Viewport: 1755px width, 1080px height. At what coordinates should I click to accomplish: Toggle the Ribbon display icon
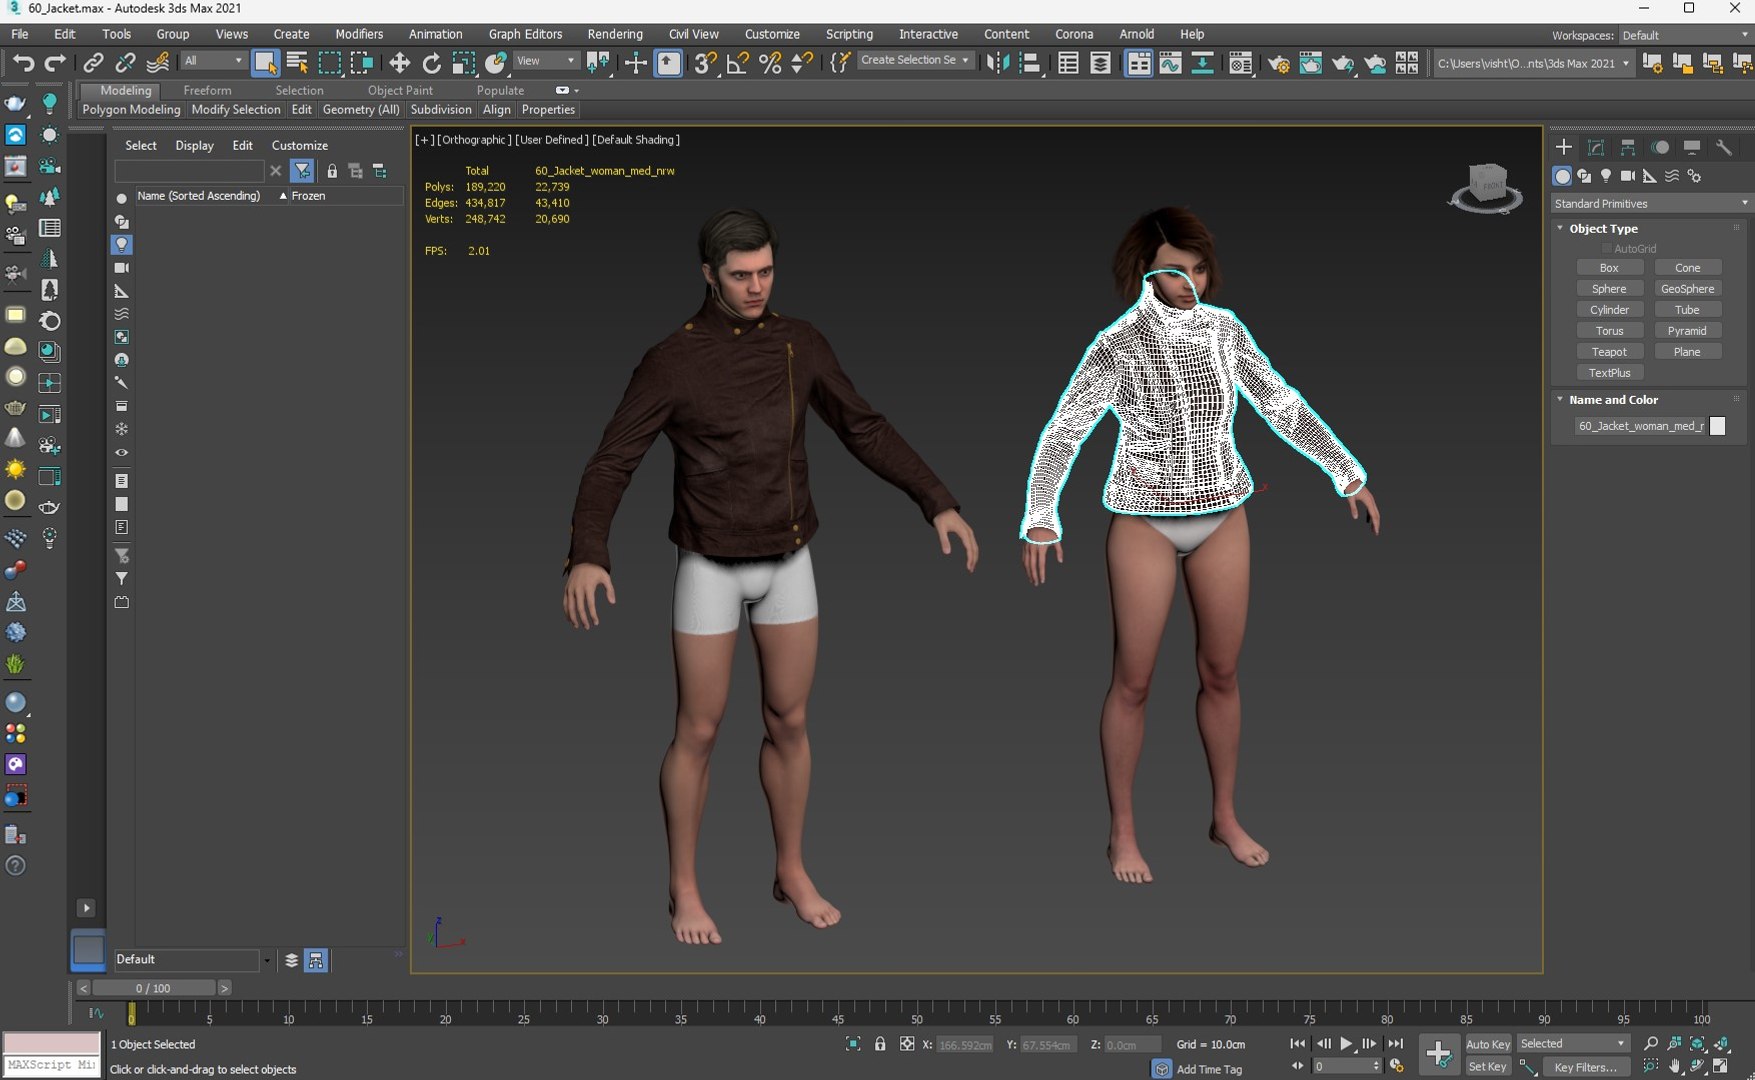tap(1138, 63)
